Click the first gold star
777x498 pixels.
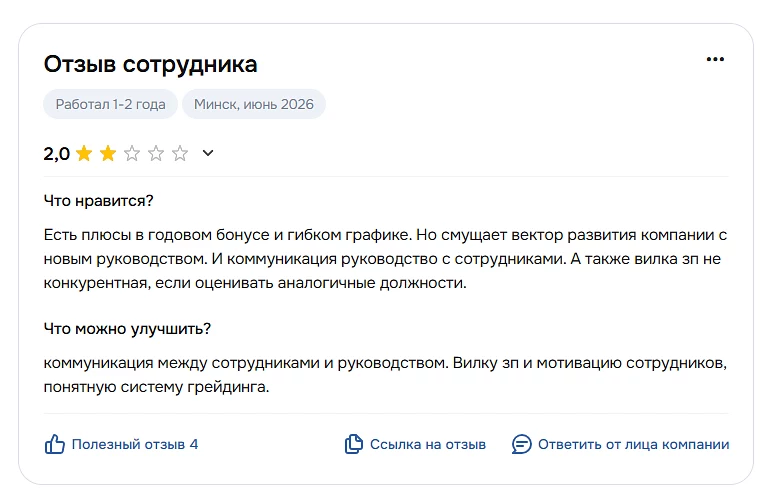84,154
